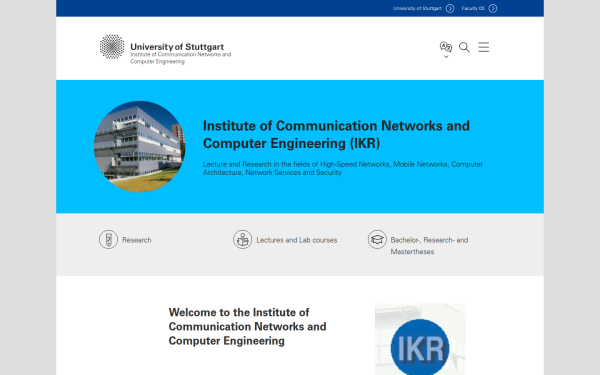Click arrow icon next to Faculty 05
Image resolution: width=600 pixels, height=375 pixels.
(493, 8)
